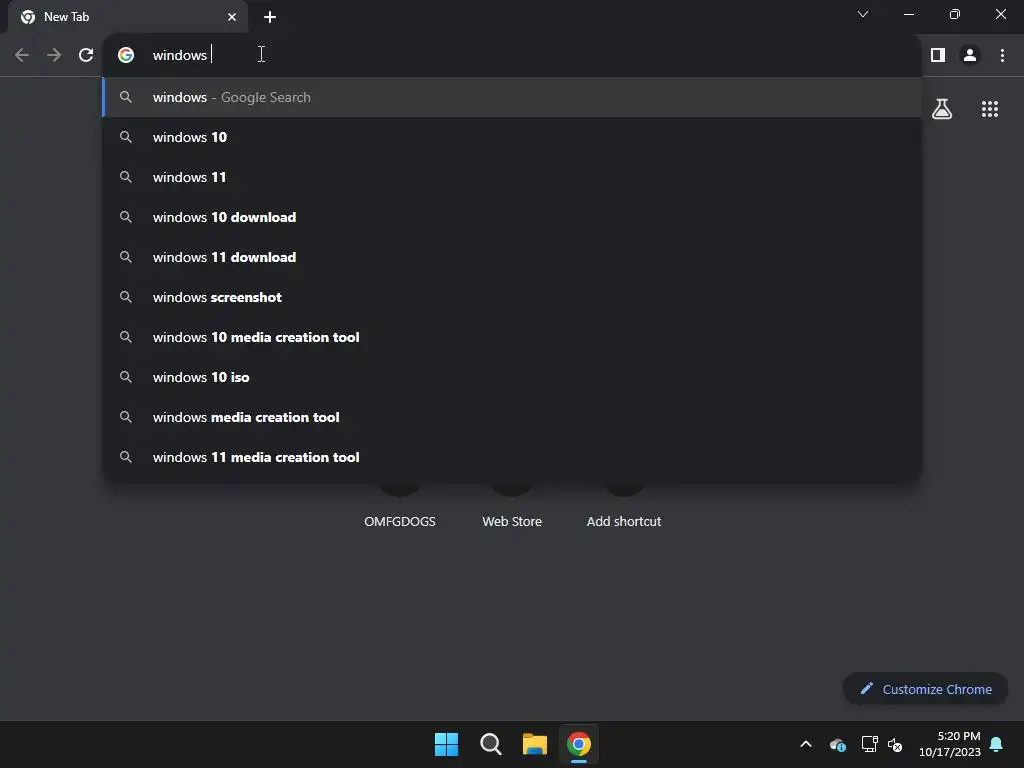Click Chrome icon in taskbar
Viewport: 1024px width, 768px height.
[x=579, y=744]
